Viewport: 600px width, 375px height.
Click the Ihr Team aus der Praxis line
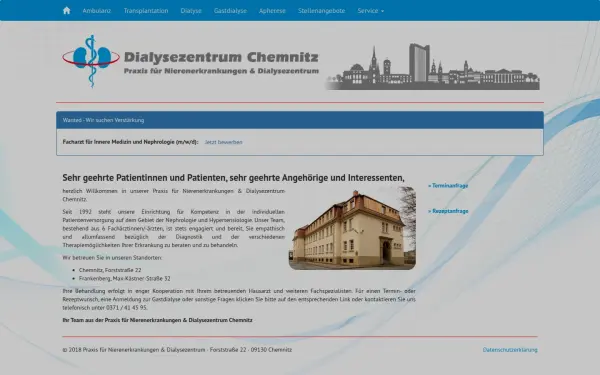[157, 320]
